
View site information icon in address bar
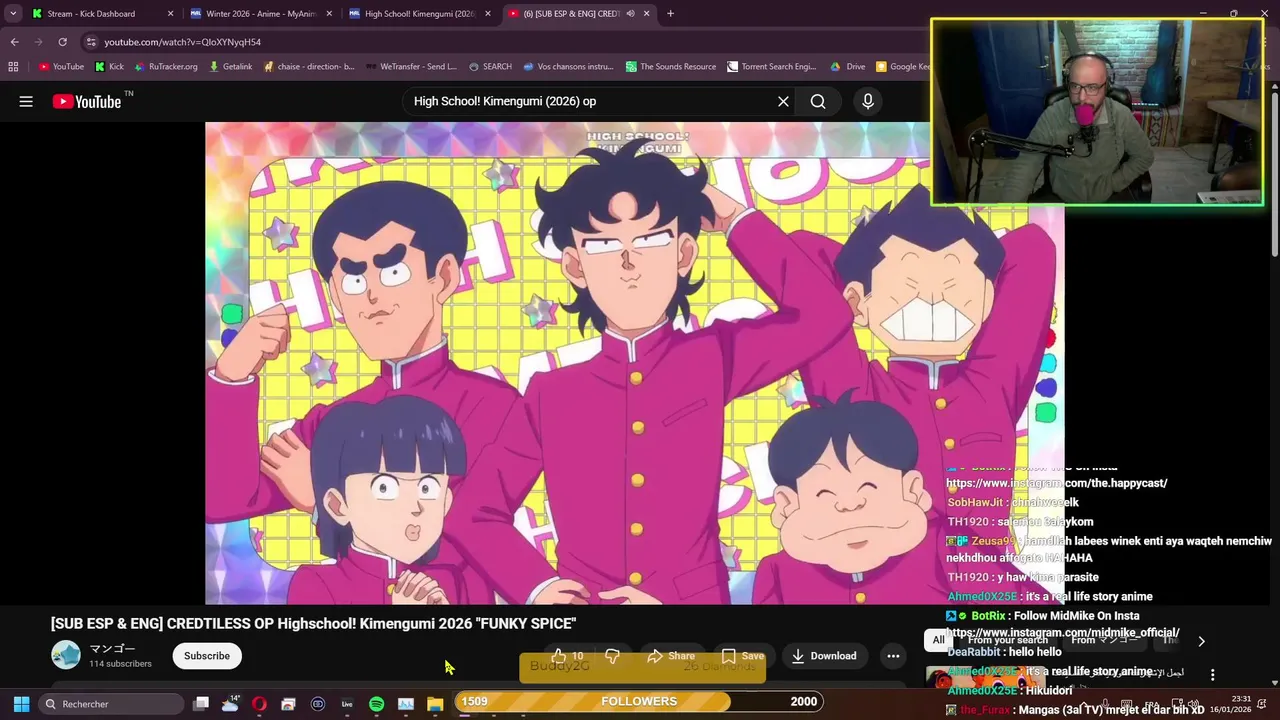[x=91, y=42]
